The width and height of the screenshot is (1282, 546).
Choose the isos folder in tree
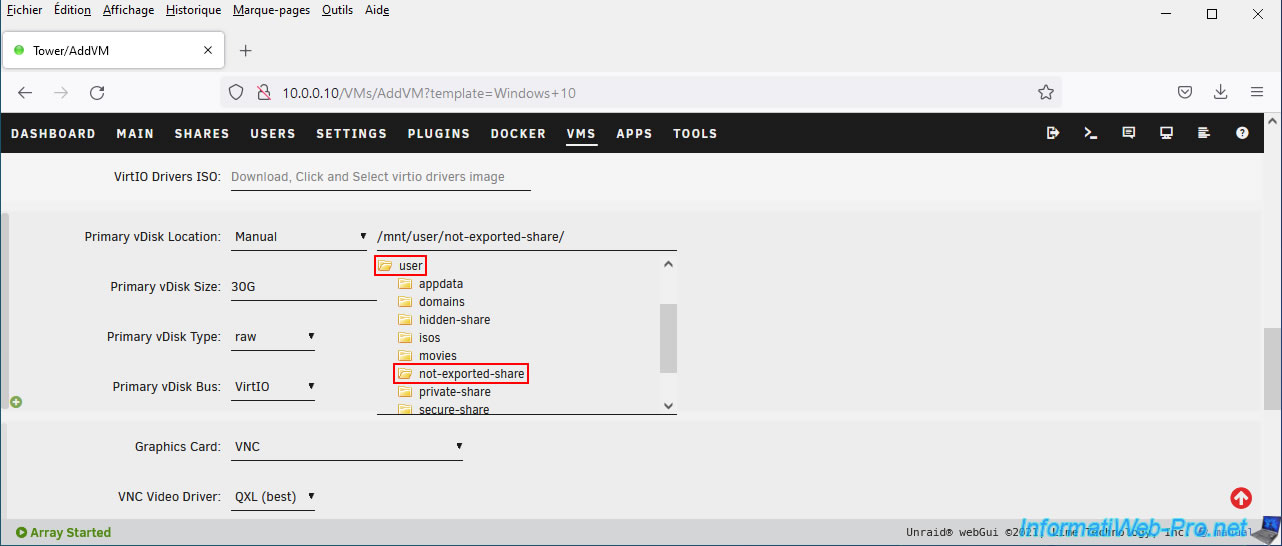pyautogui.click(x=429, y=338)
